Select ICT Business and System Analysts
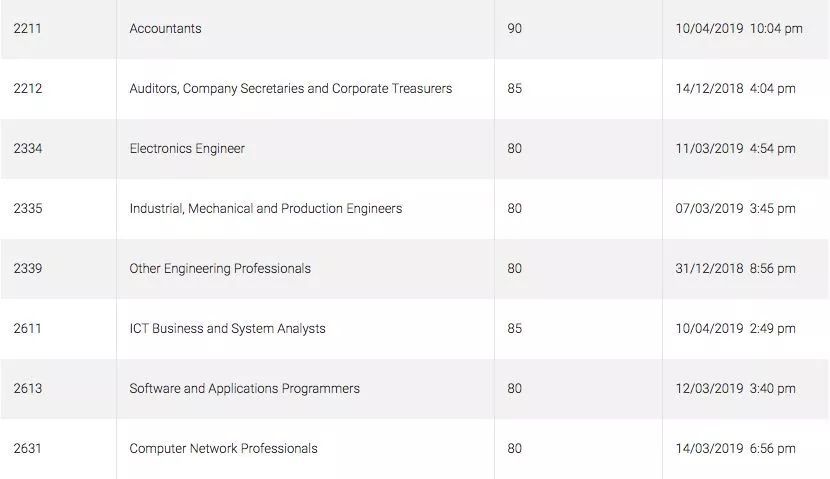 tap(227, 329)
